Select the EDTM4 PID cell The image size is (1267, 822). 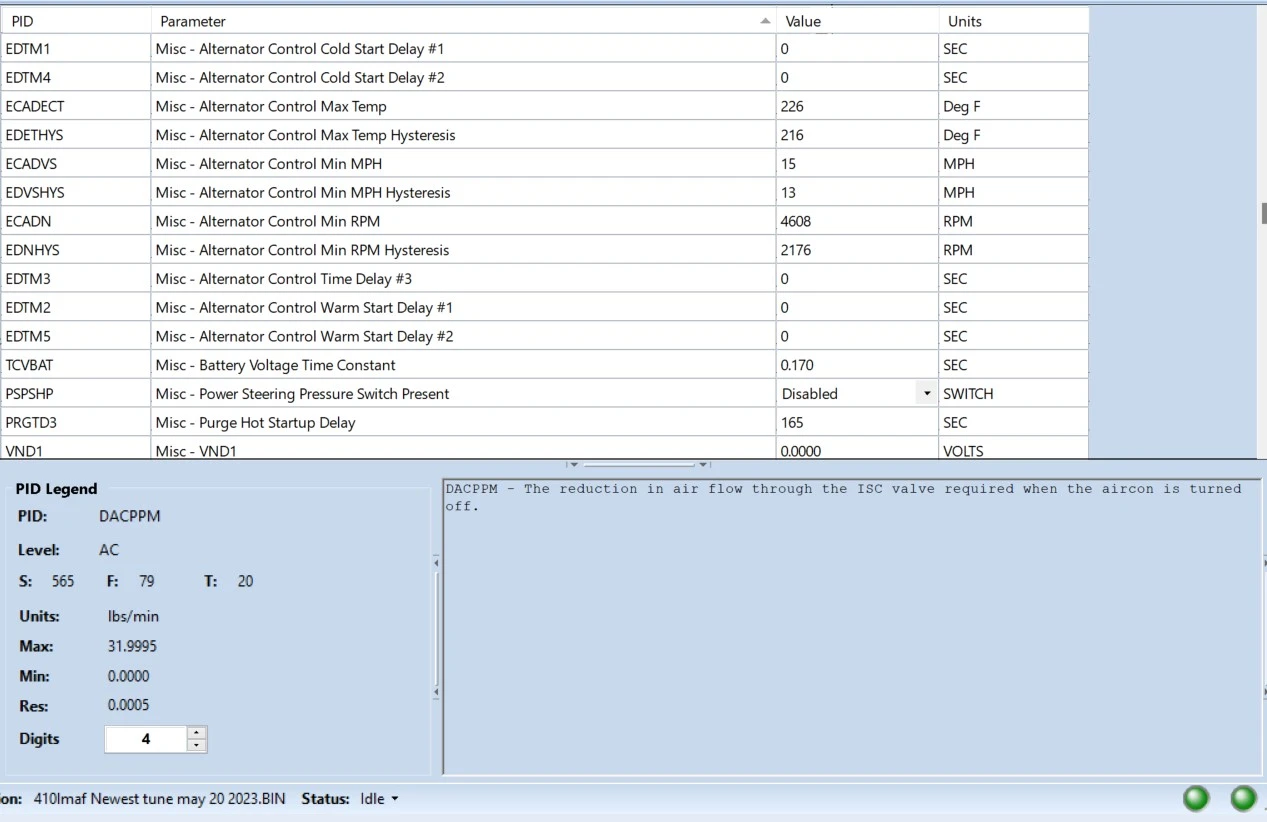pyautogui.click(x=75, y=78)
